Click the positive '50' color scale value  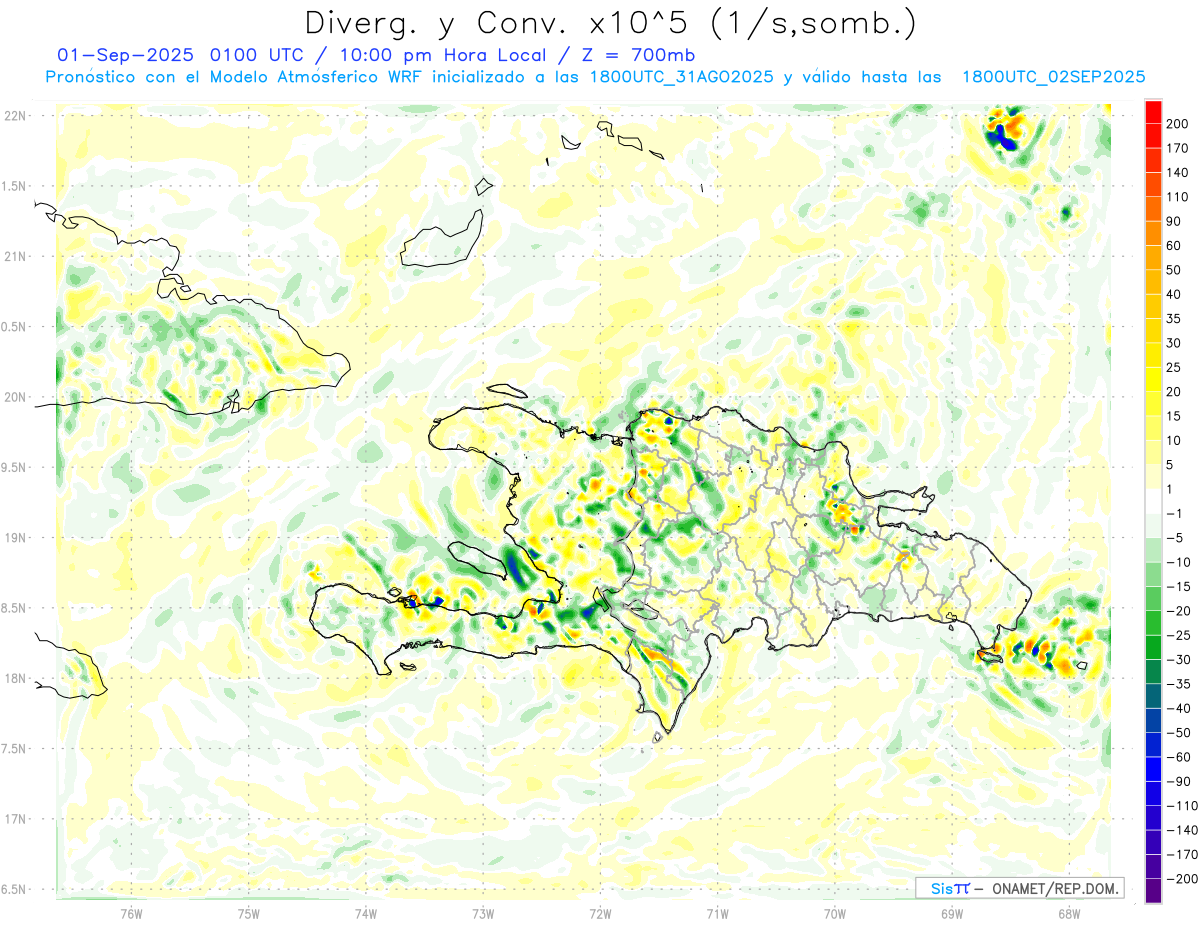[x=1175, y=270]
